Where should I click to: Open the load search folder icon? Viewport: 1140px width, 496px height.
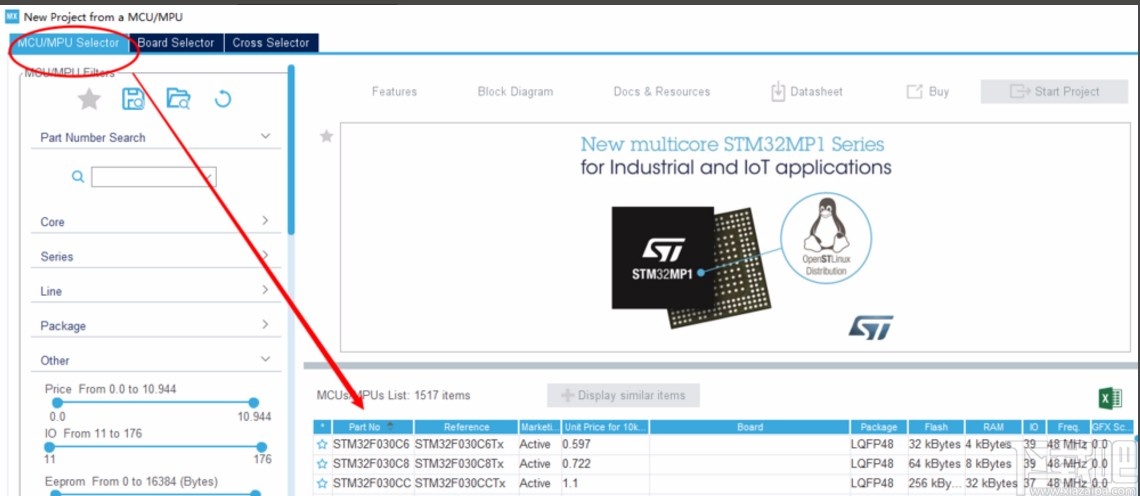tap(178, 98)
